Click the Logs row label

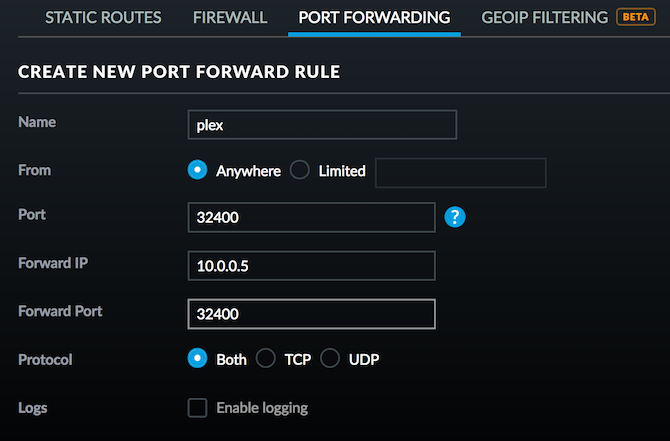pos(33,407)
